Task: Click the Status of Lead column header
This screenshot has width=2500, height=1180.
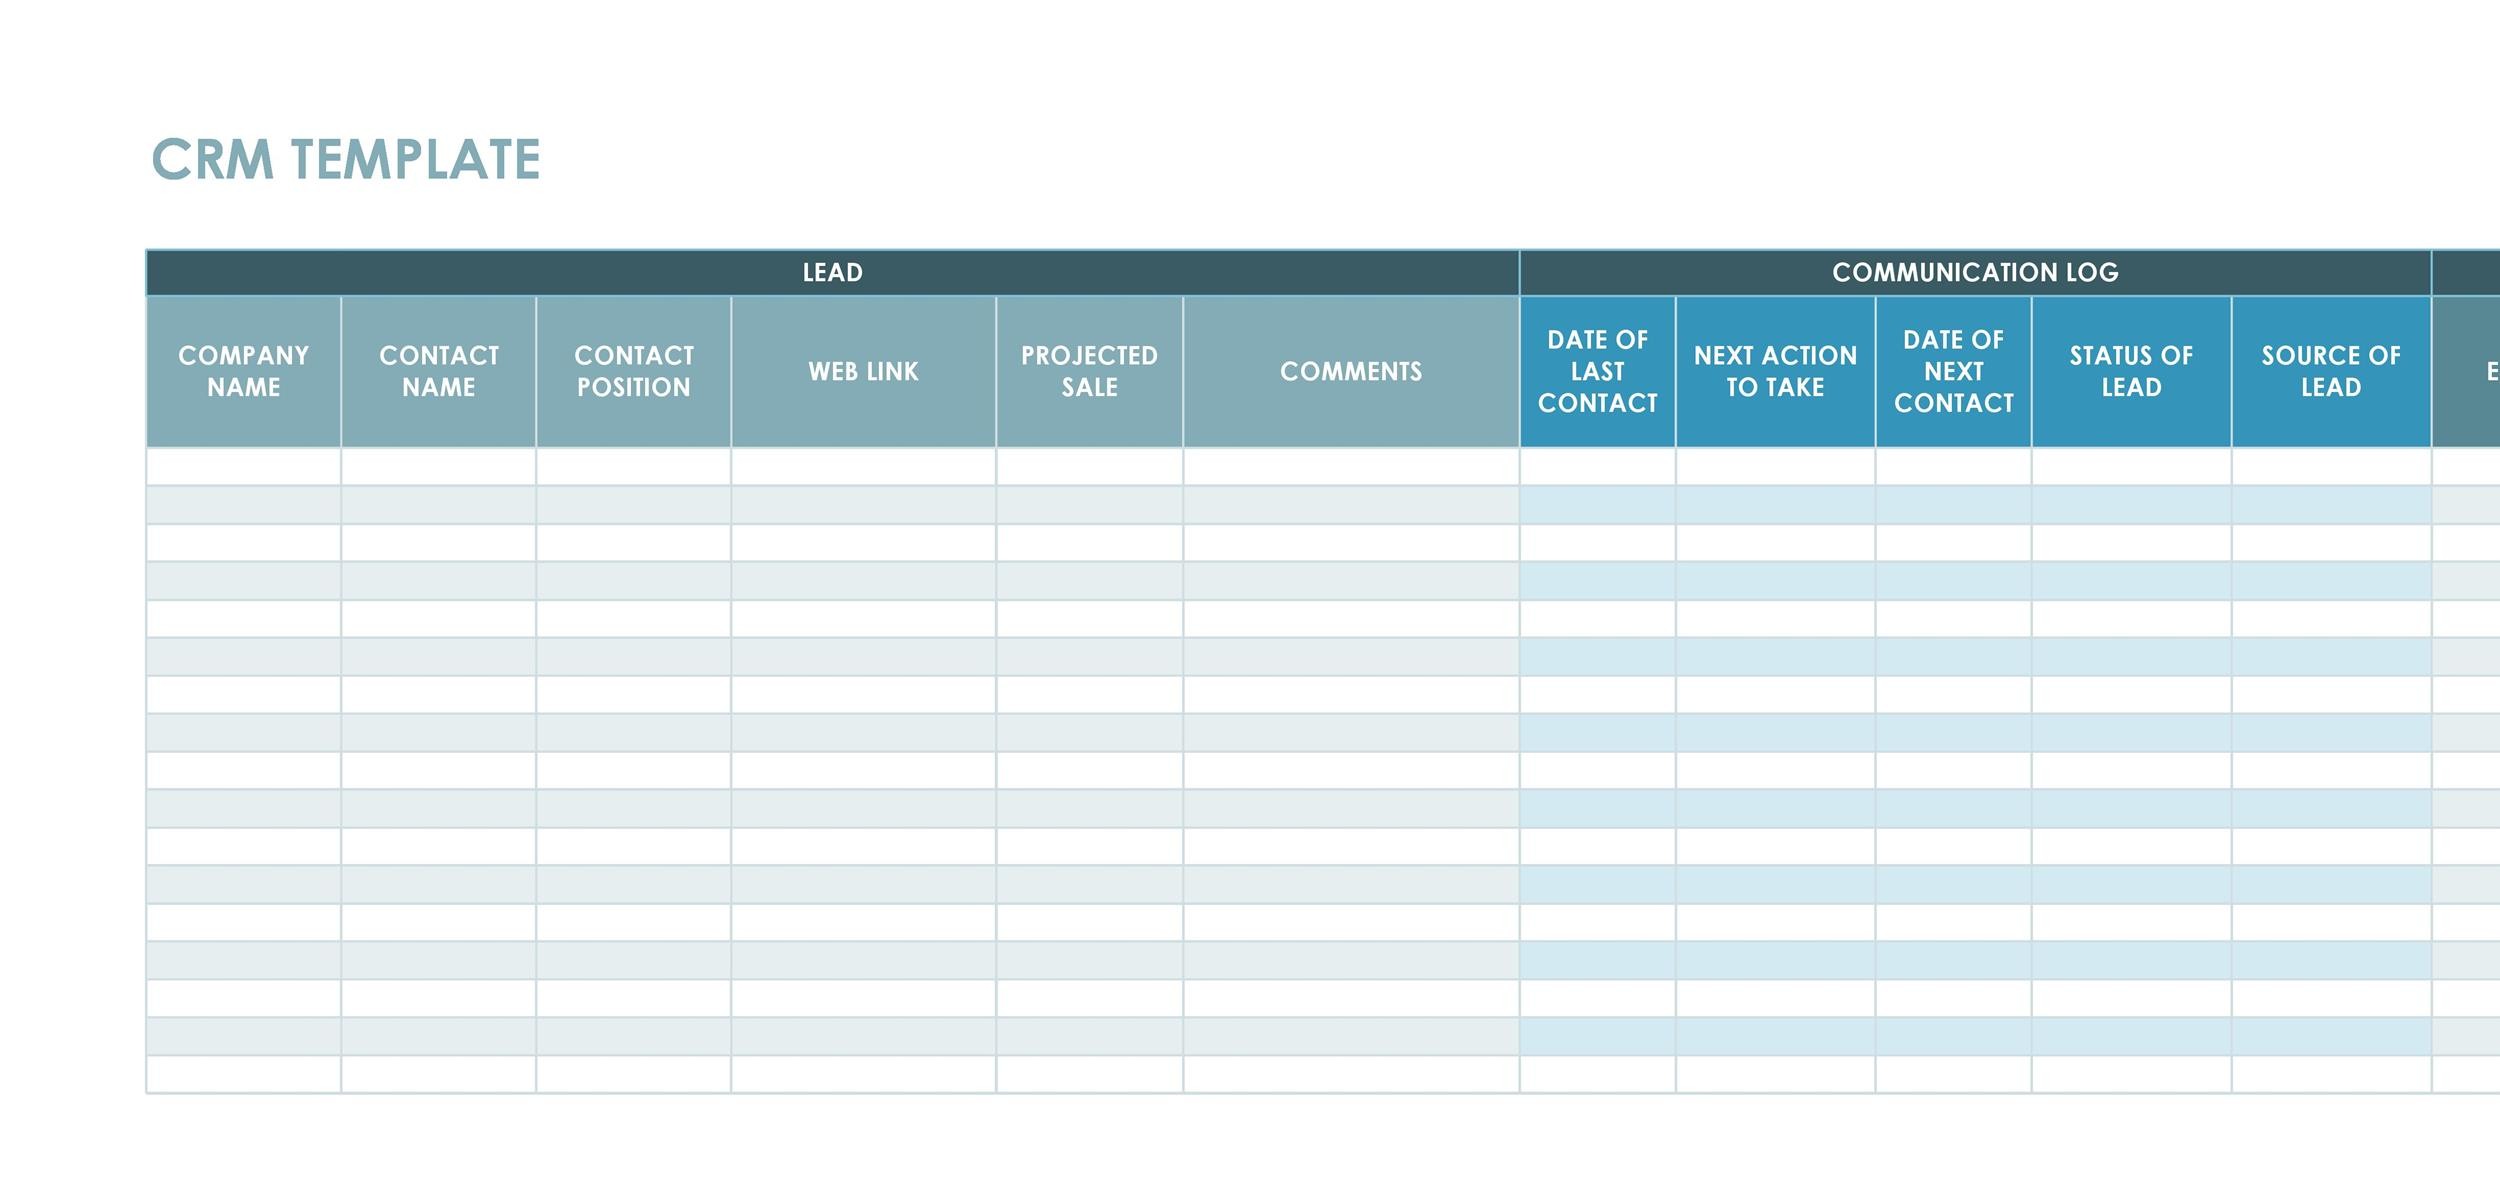Action: tap(2132, 372)
